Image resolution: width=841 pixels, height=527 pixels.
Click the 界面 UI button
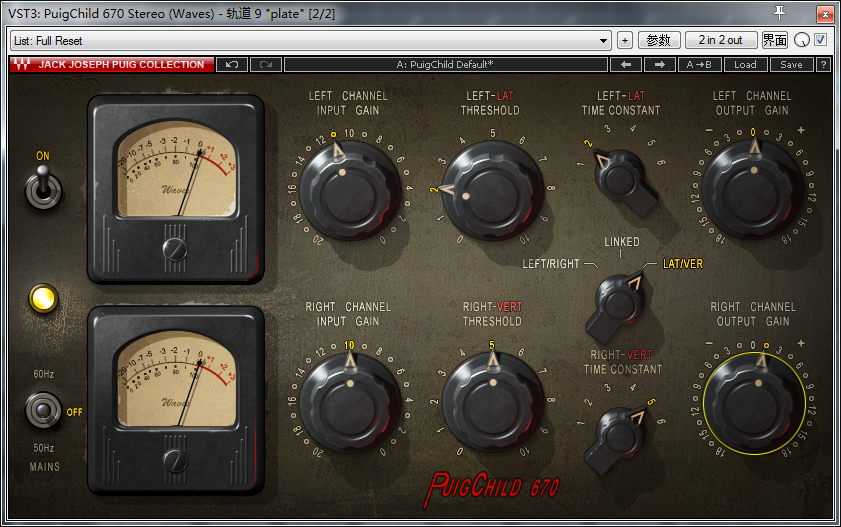pos(774,40)
